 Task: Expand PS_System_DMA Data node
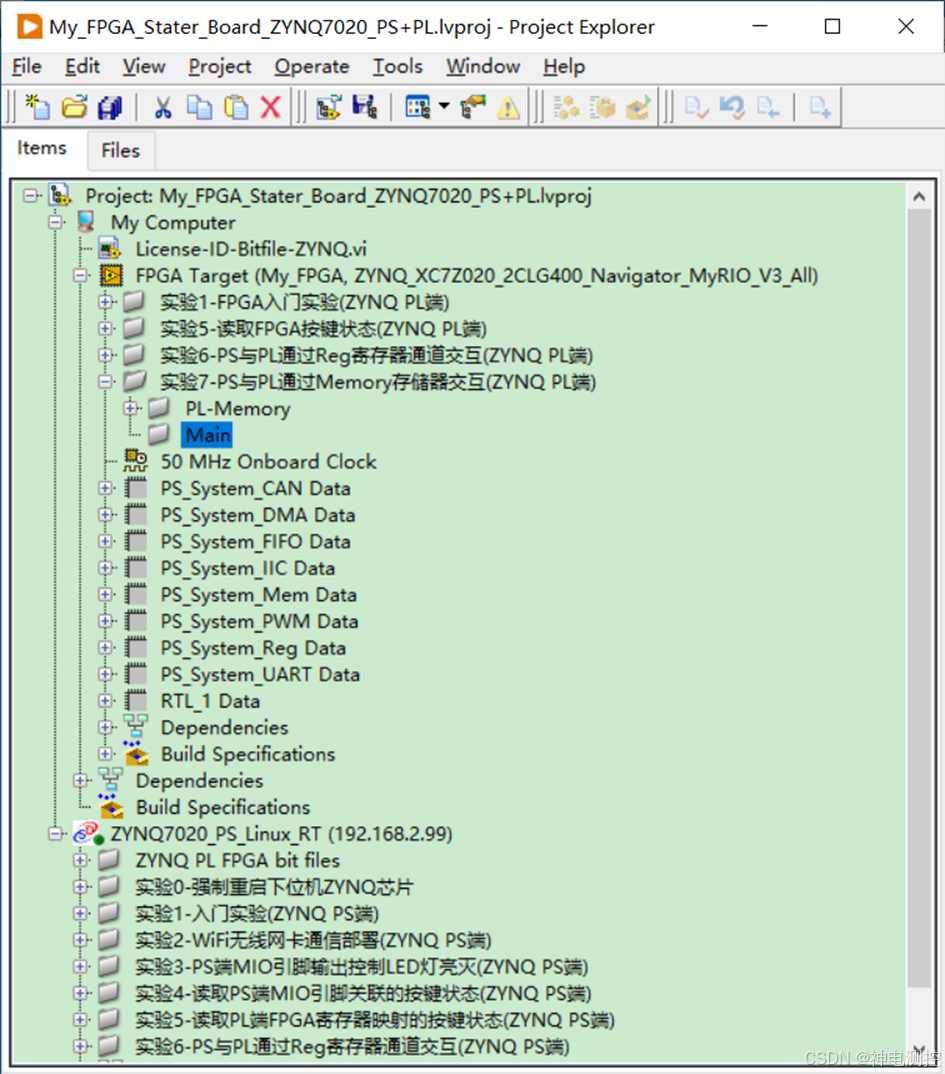105,514
